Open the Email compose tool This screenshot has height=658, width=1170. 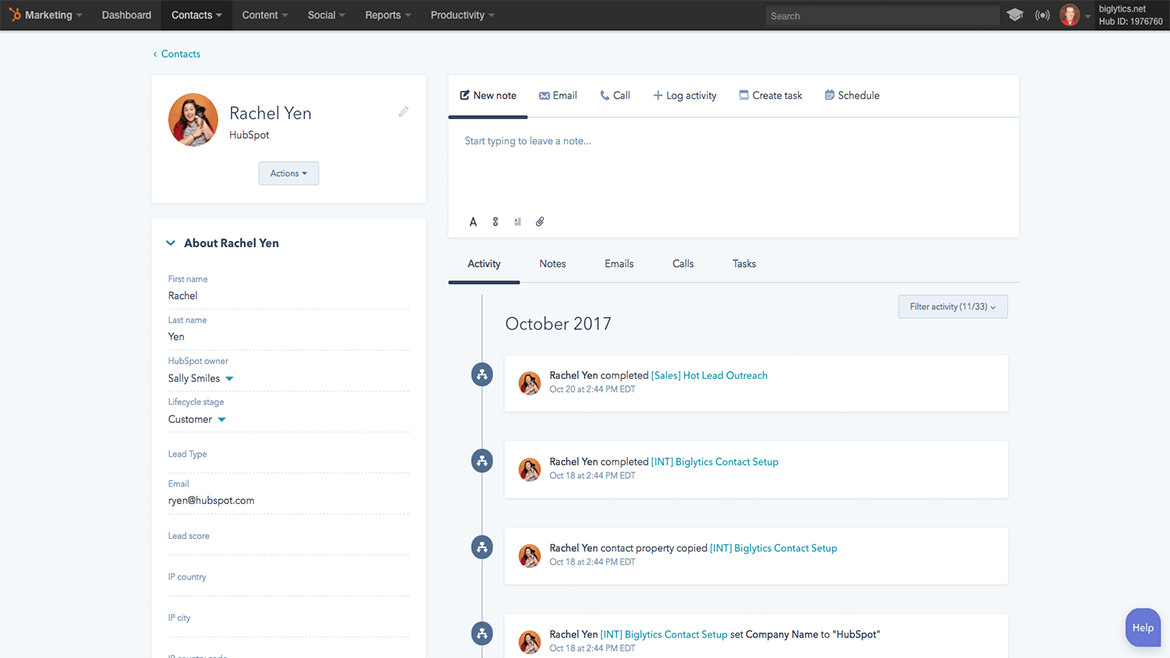pyautogui.click(x=557, y=95)
